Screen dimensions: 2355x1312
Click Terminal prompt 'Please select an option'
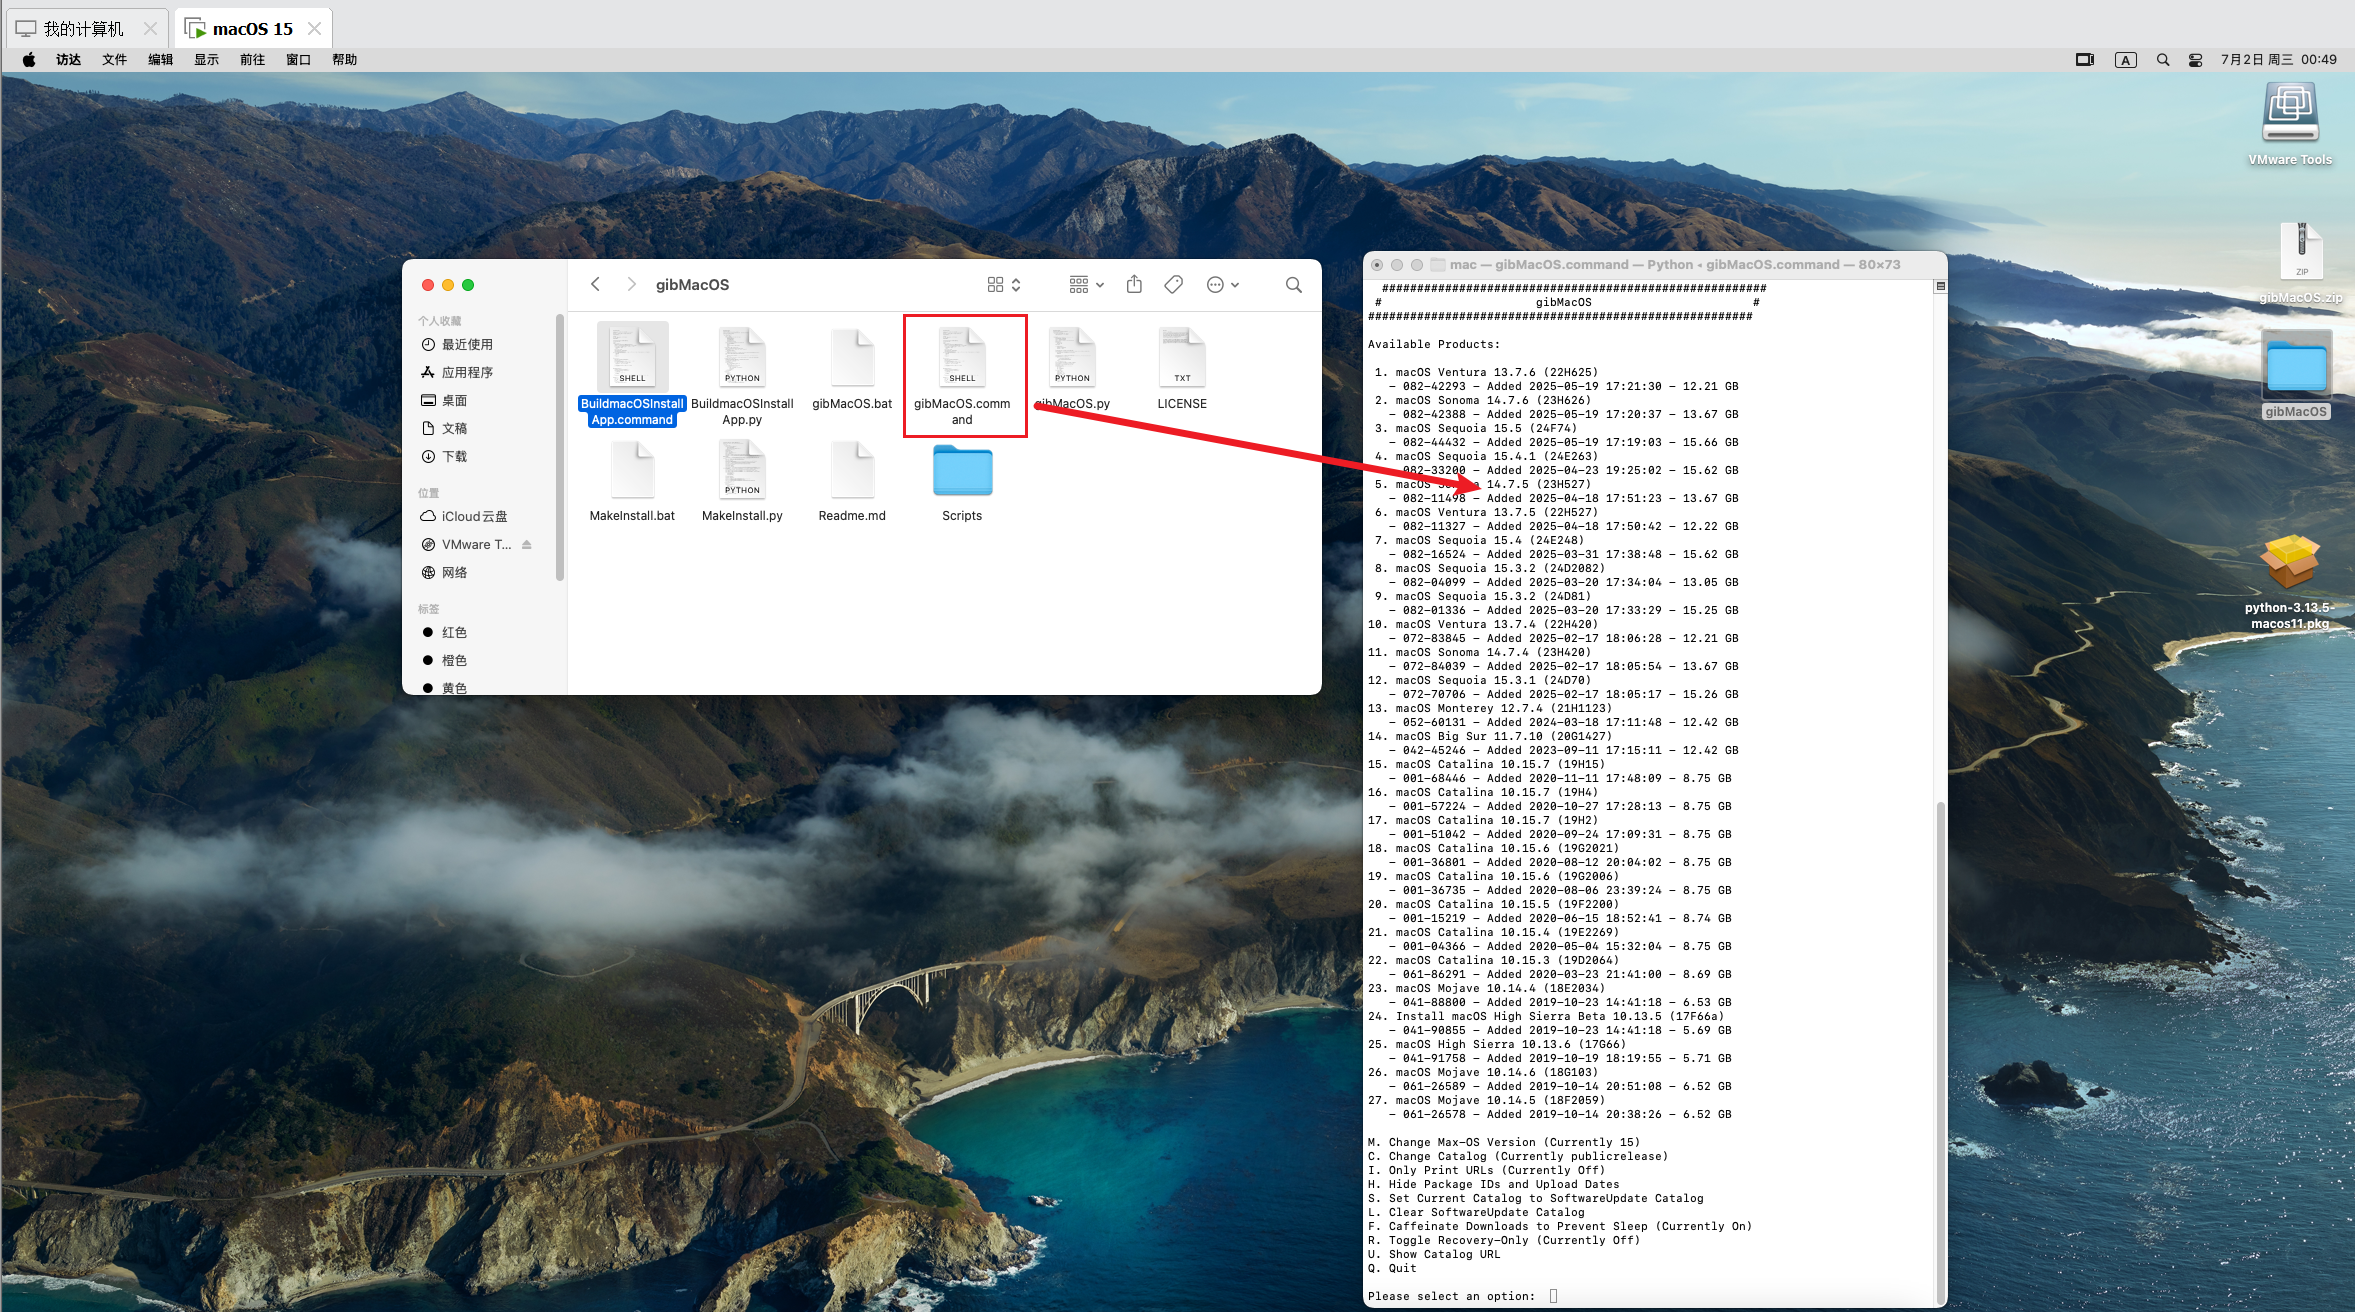[1451, 1296]
